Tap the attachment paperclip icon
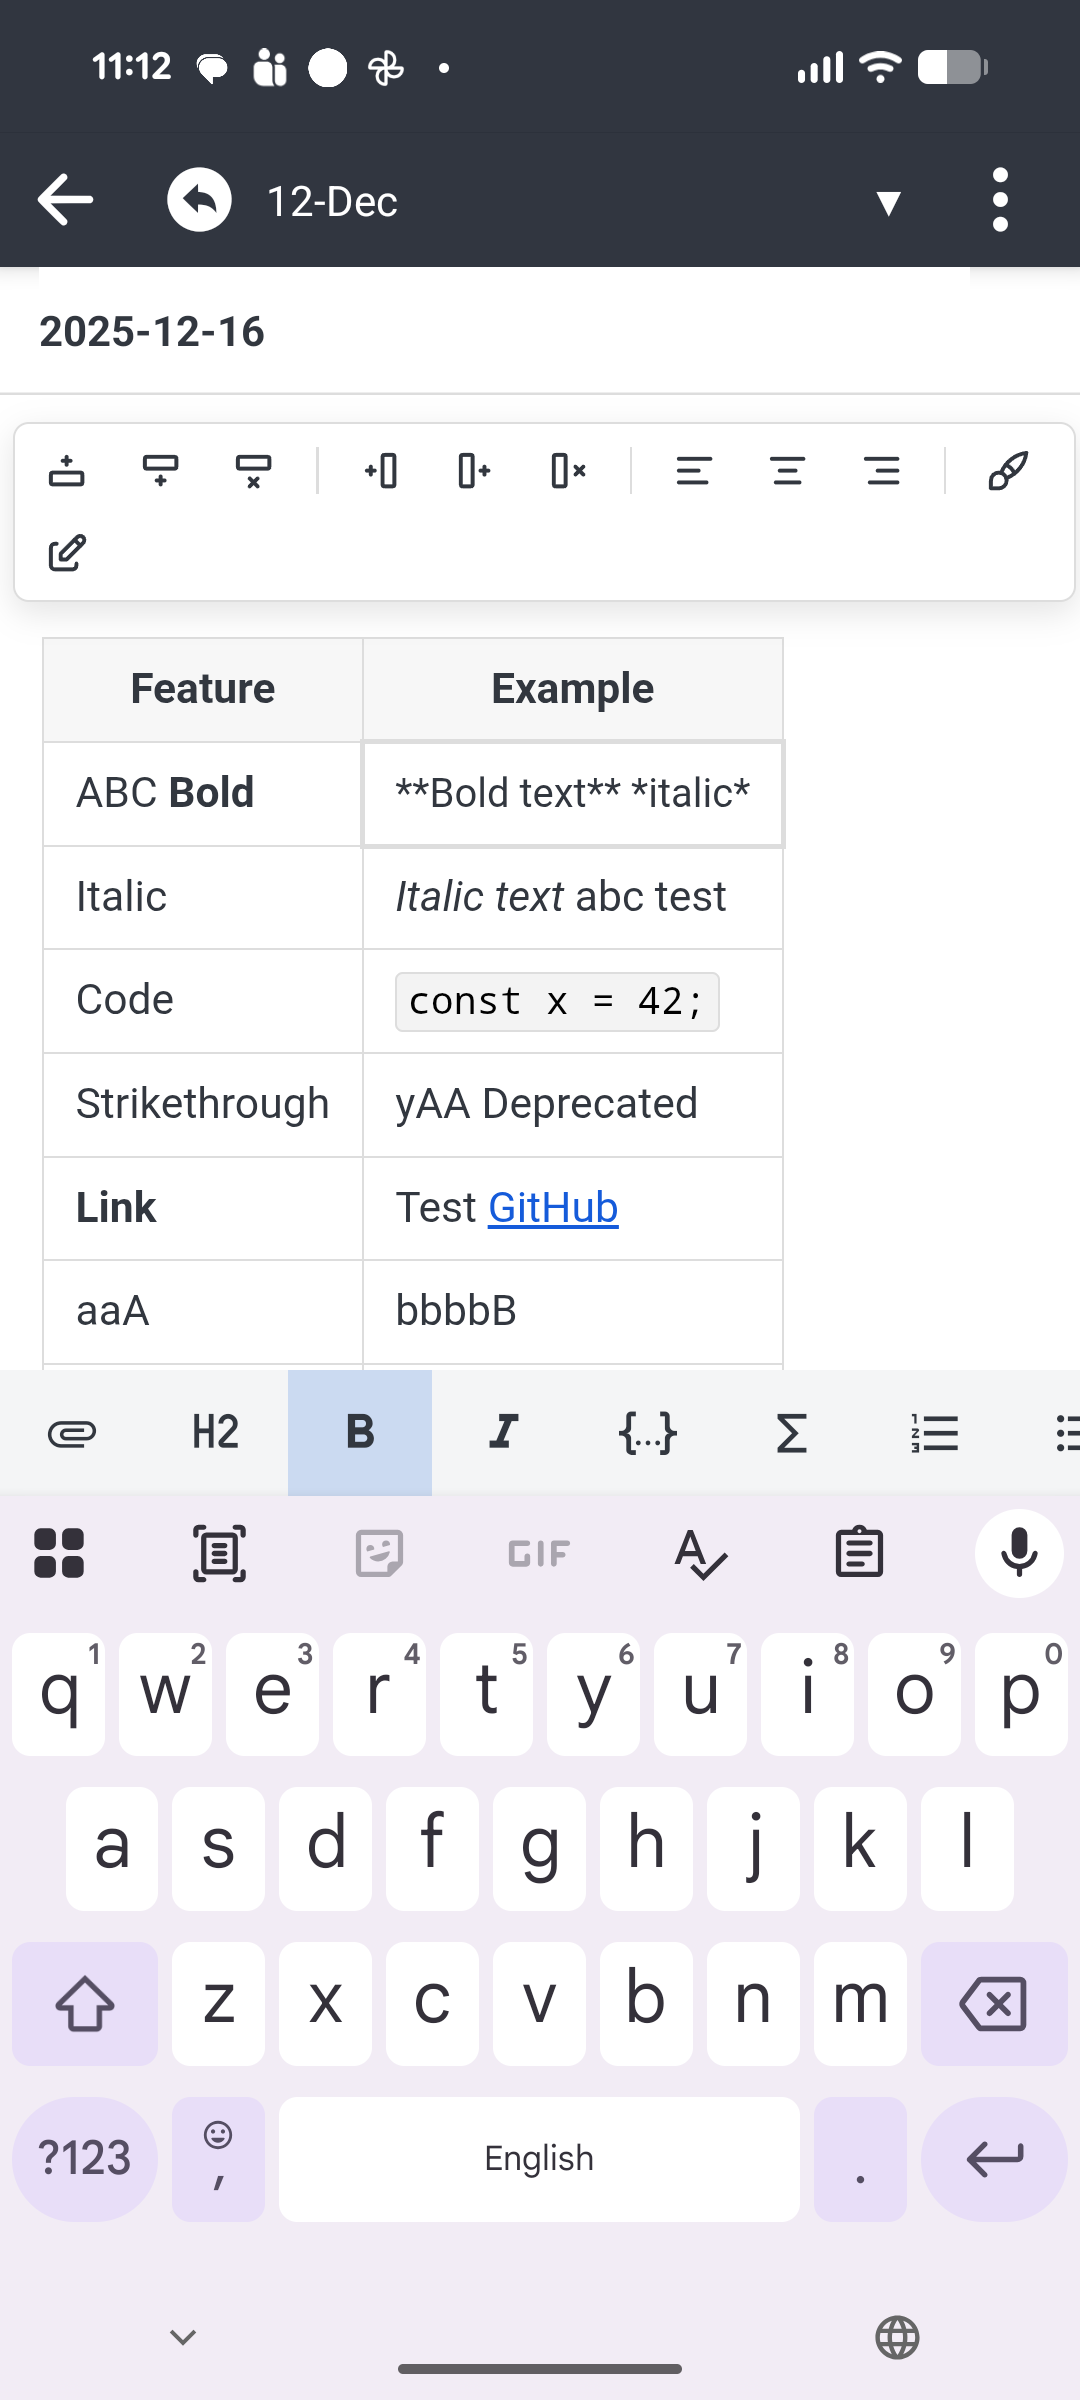 click(x=72, y=1433)
